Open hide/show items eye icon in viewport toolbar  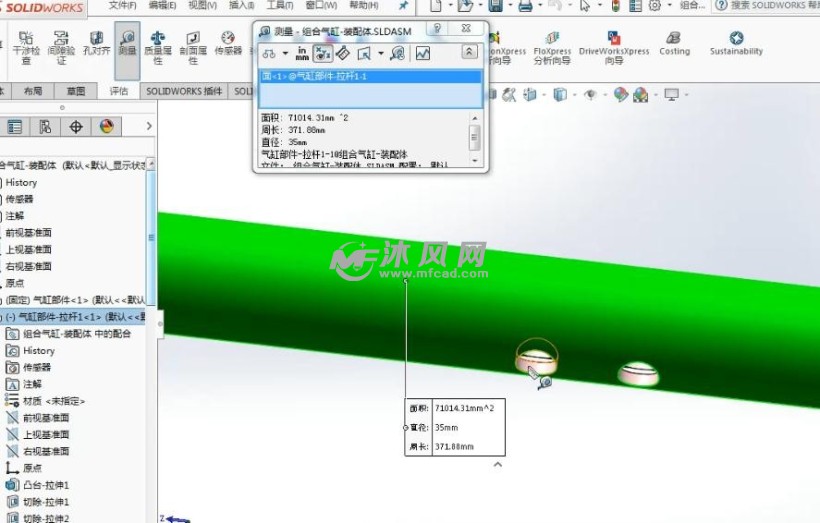tap(593, 95)
